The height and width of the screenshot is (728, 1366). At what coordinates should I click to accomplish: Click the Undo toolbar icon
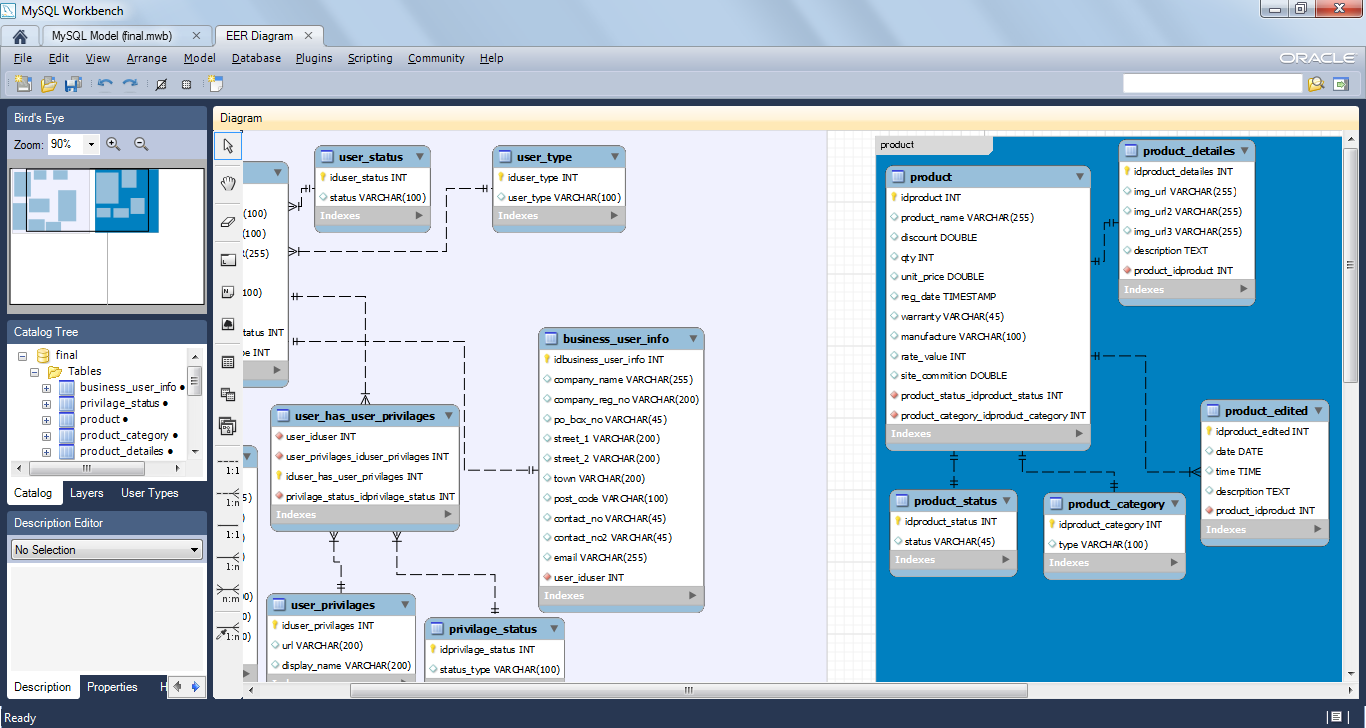(106, 84)
